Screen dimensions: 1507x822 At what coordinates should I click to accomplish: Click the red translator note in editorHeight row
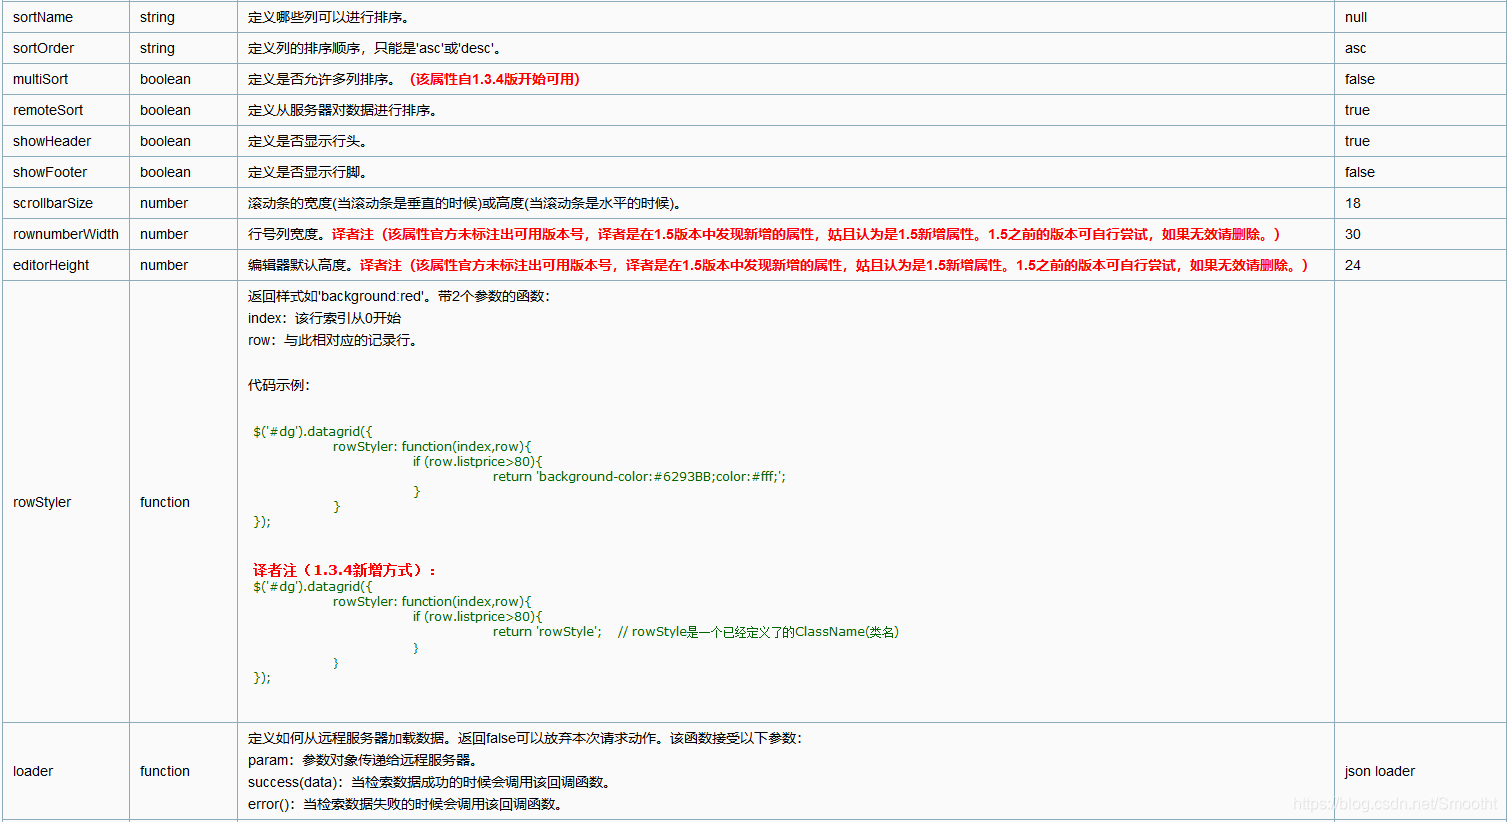834,265
